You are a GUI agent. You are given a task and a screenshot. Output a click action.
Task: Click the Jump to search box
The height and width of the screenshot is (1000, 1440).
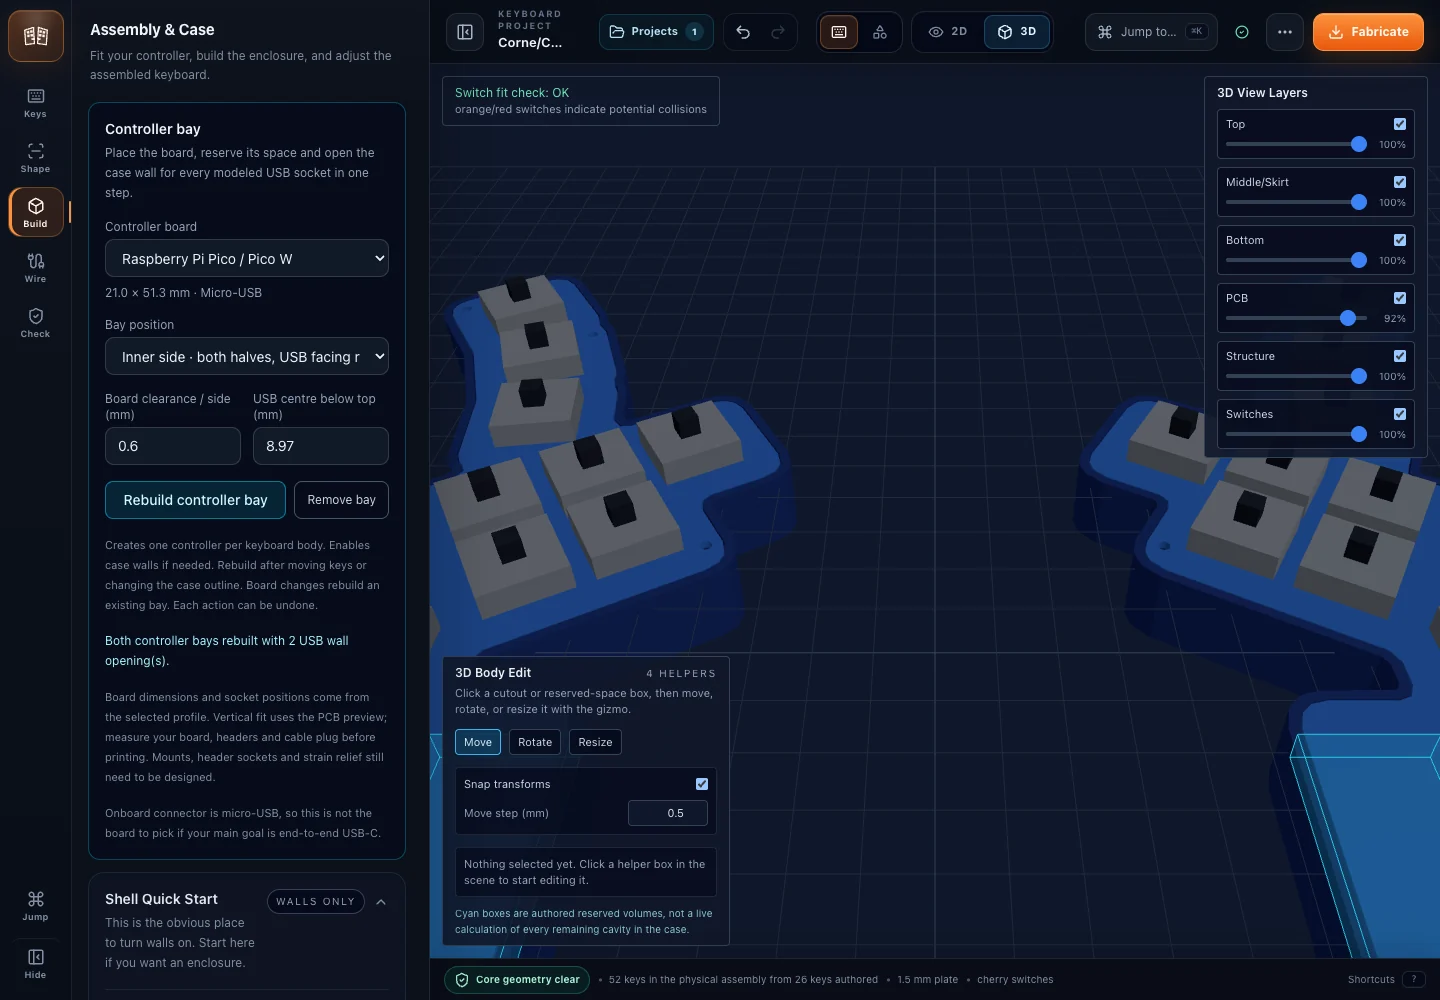pos(1151,32)
